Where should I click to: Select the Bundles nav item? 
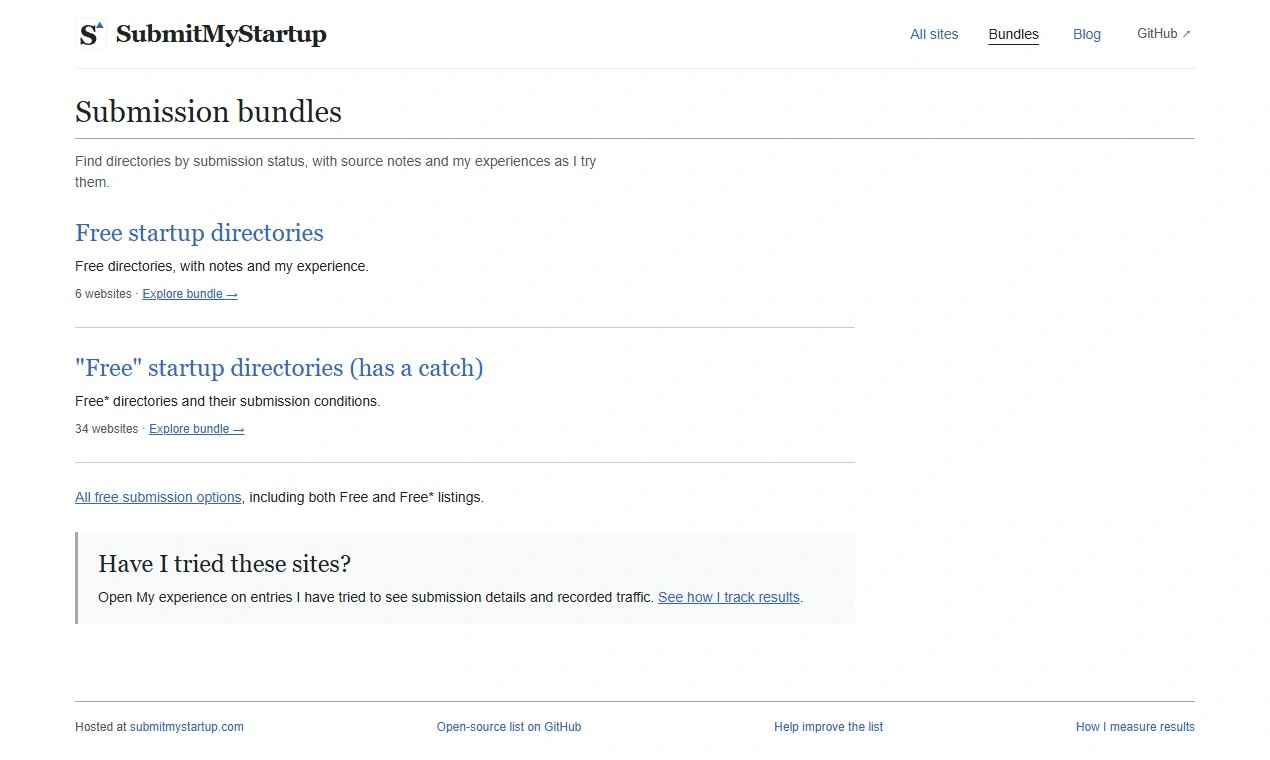[1013, 34]
